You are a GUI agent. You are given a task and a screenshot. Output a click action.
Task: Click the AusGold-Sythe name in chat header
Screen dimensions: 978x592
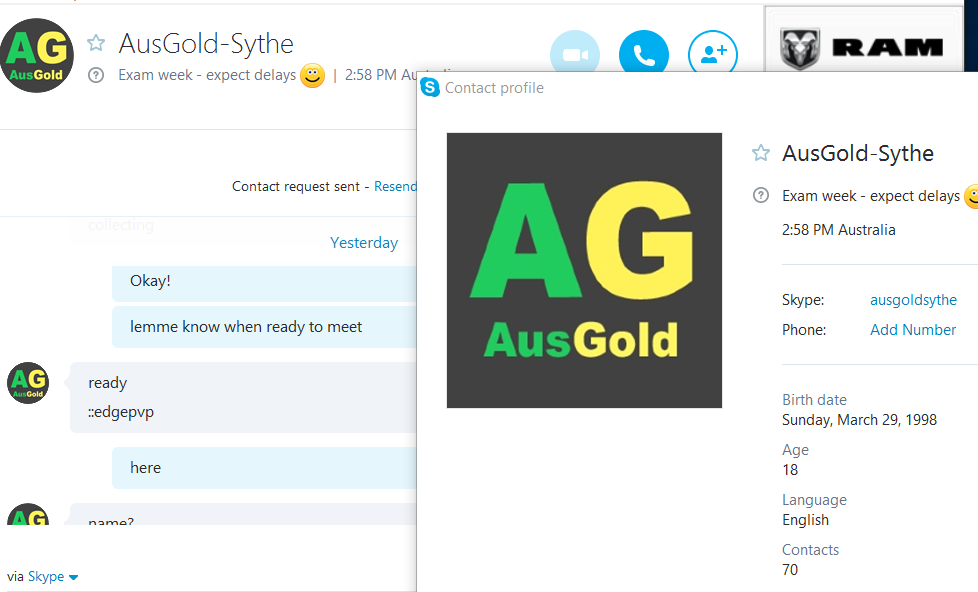tap(206, 44)
